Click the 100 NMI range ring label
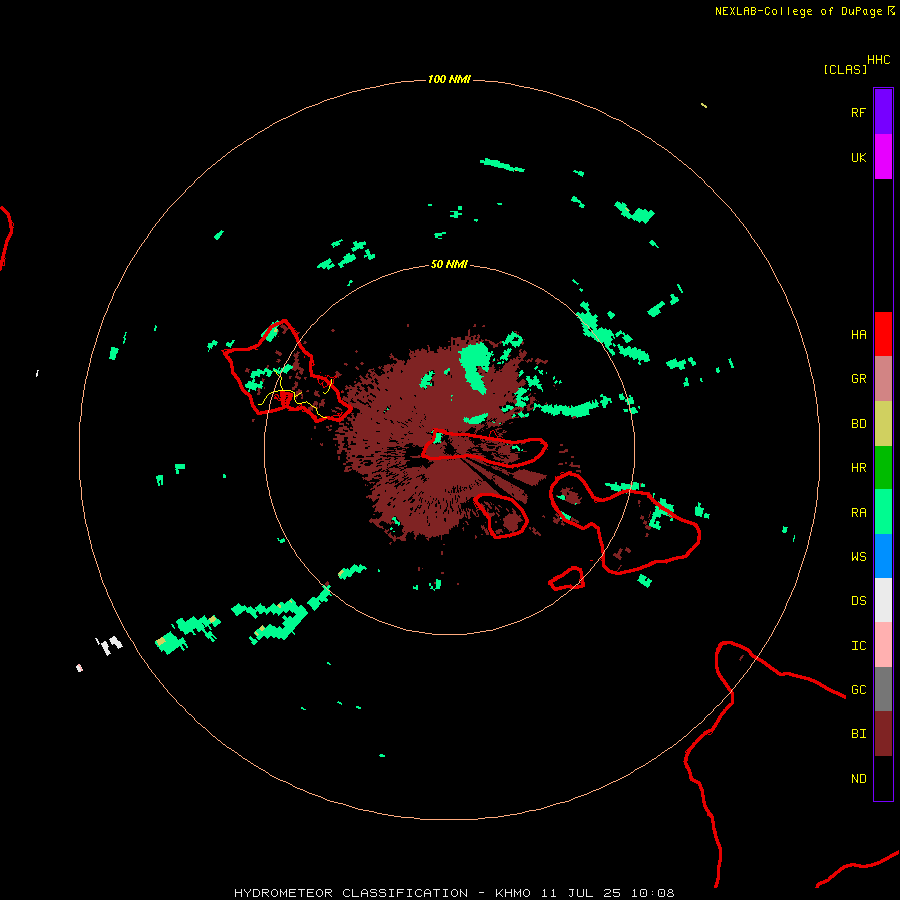The height and width of the screenshot is (900, 900). 449,79
